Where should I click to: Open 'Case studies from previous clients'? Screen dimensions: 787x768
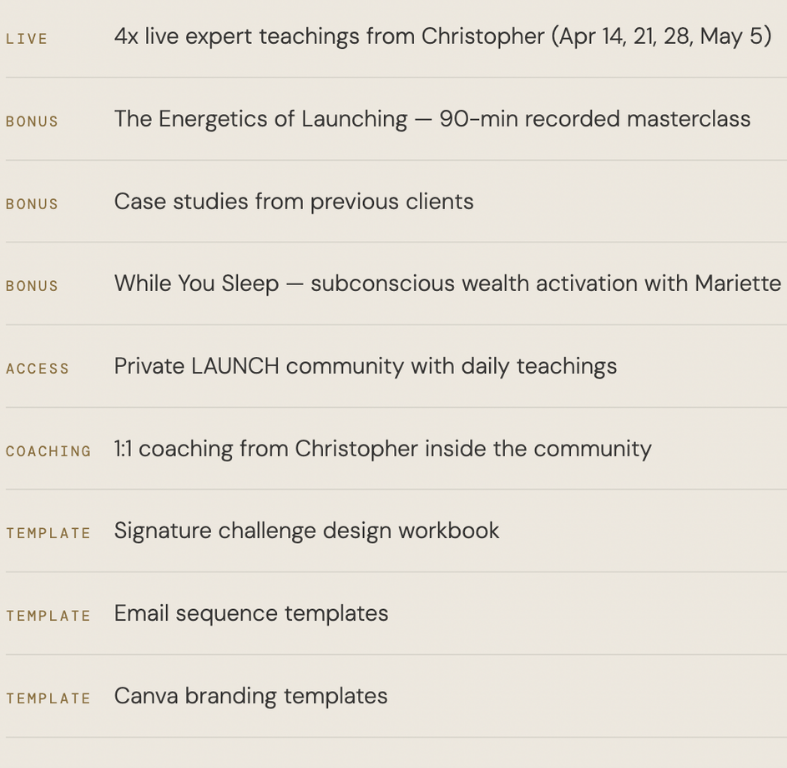pos(293,201)
